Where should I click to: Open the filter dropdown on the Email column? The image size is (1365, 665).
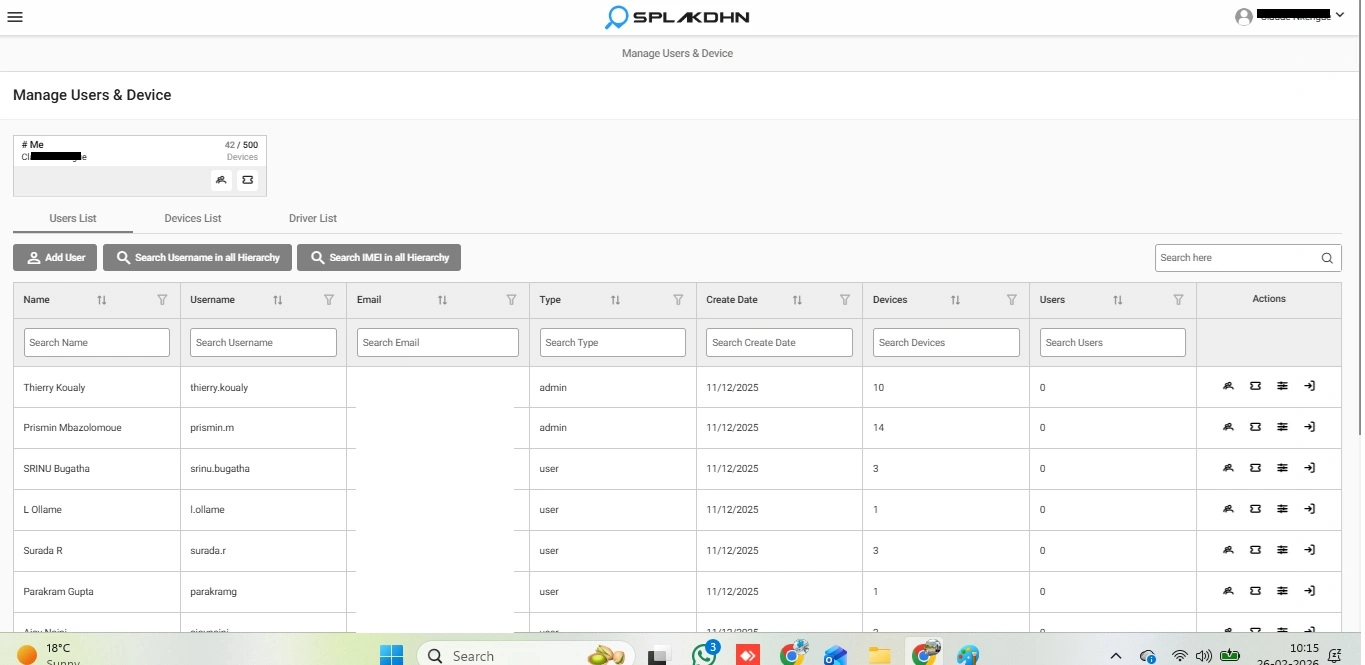click(x=512, y=299)
